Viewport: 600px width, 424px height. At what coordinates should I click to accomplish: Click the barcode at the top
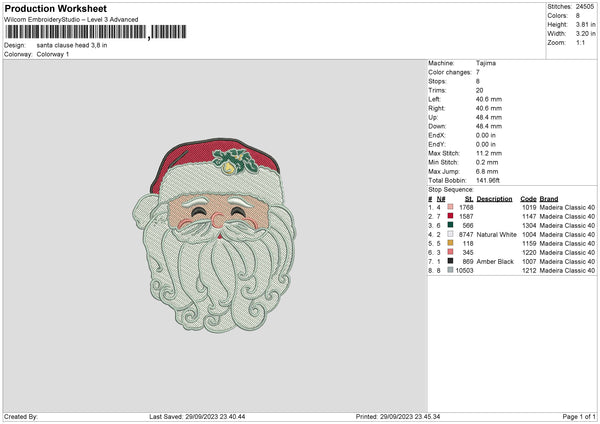coord(96,32)
